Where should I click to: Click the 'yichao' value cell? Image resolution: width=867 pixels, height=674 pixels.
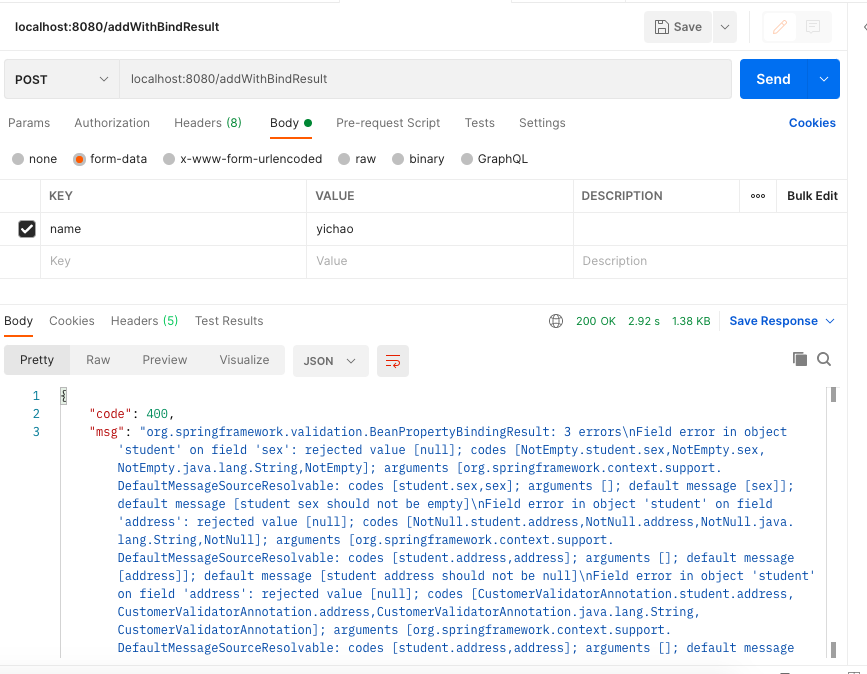pyautogui.click(x=440, y=229)
